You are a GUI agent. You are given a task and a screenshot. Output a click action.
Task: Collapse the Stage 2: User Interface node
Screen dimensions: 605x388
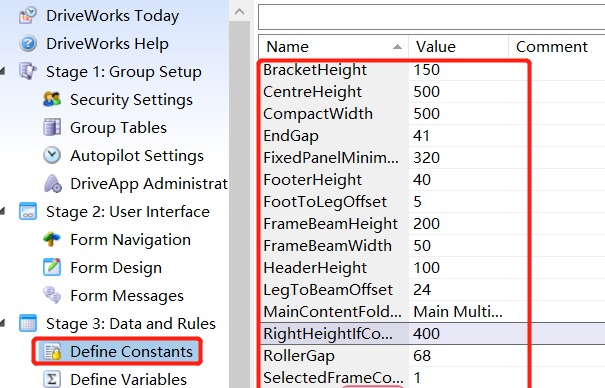pos(3,211)
